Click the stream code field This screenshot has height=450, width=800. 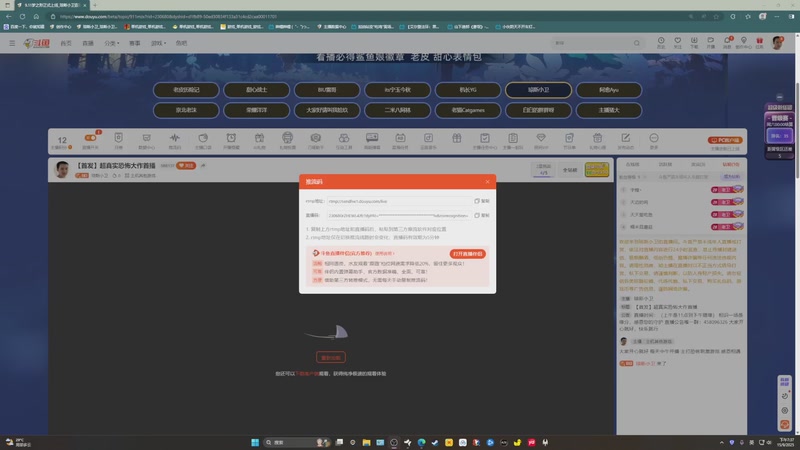[x=399, y=215]
